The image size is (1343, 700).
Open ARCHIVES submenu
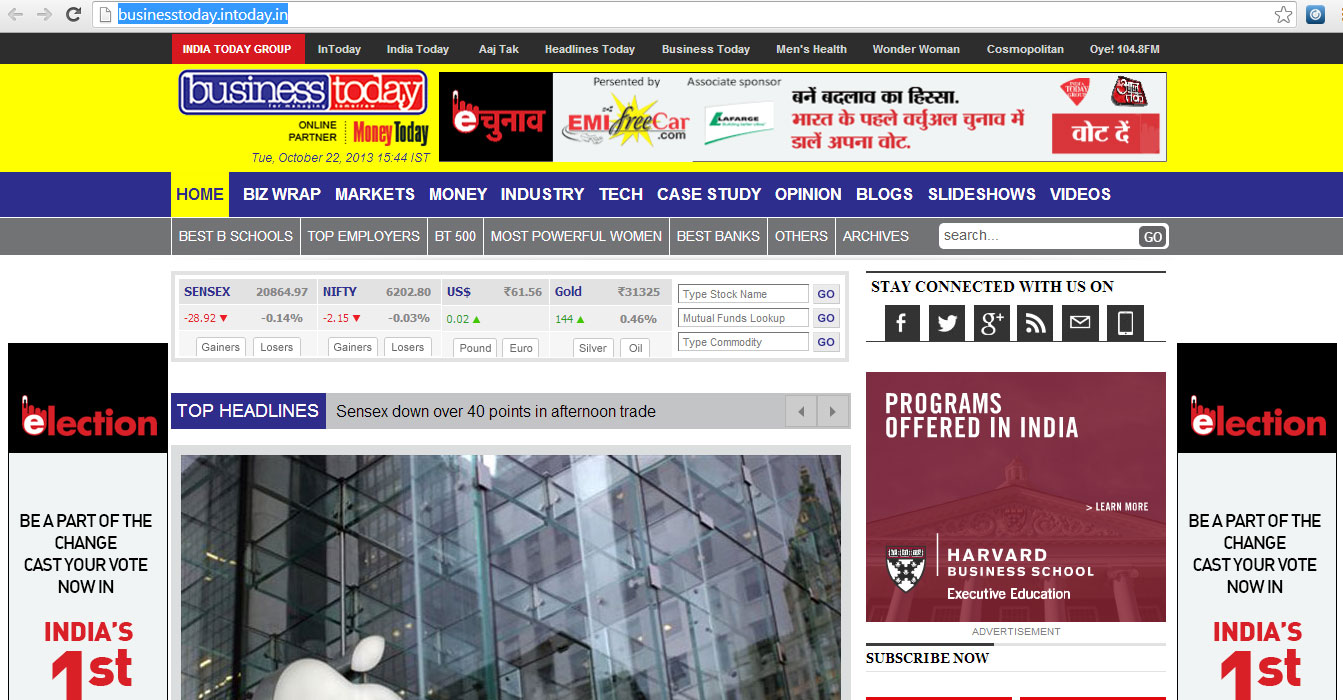pyautogui.click(x=876, y=236)
